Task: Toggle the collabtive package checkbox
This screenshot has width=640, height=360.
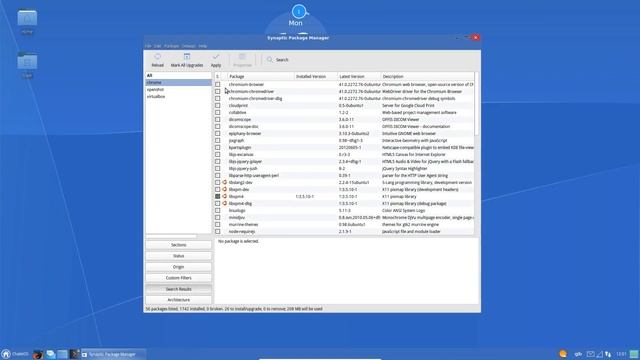Action: coord(218,112)
